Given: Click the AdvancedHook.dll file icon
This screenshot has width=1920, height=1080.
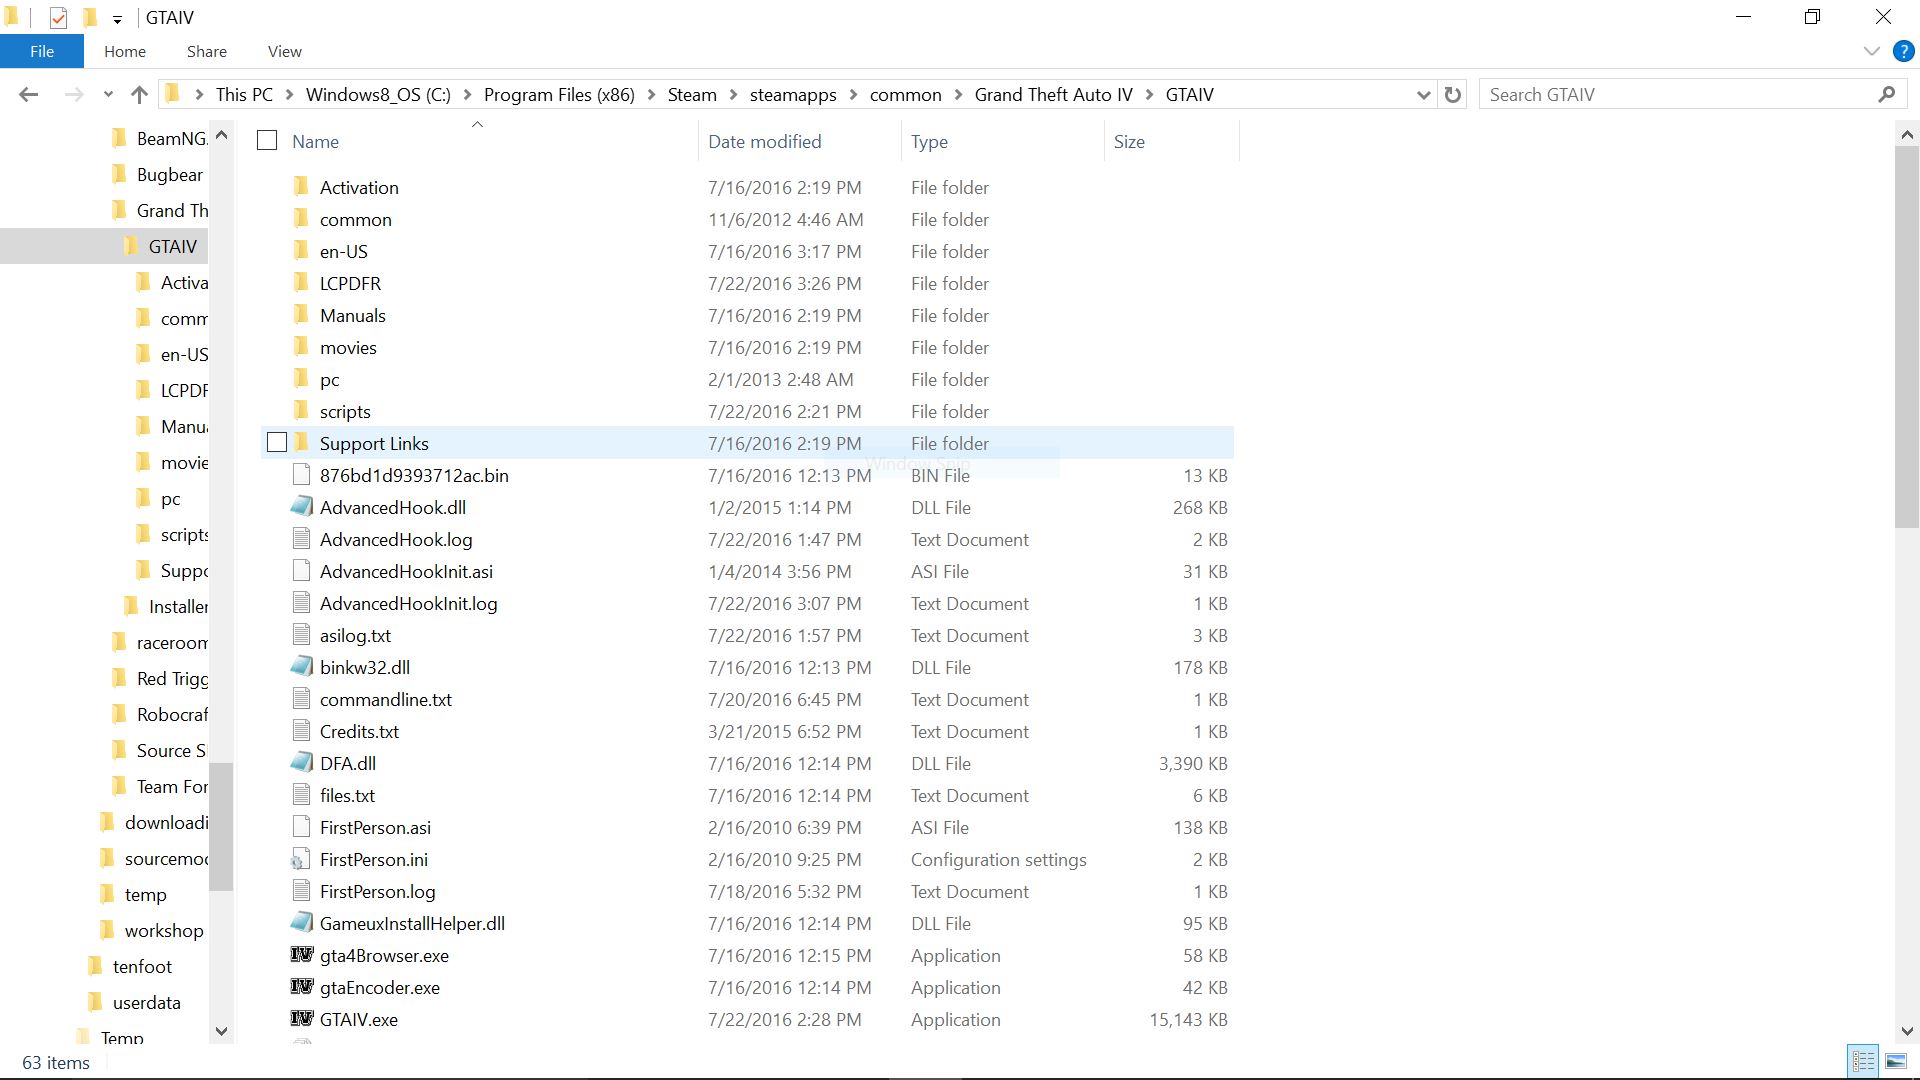Looking at the screenshot, I should click(x=301, y=507).
